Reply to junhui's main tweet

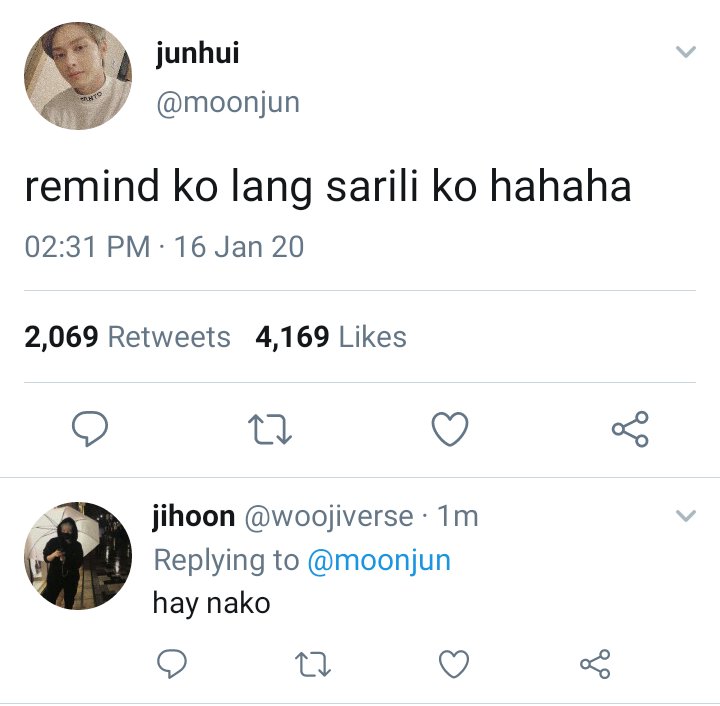coord(90,429)
